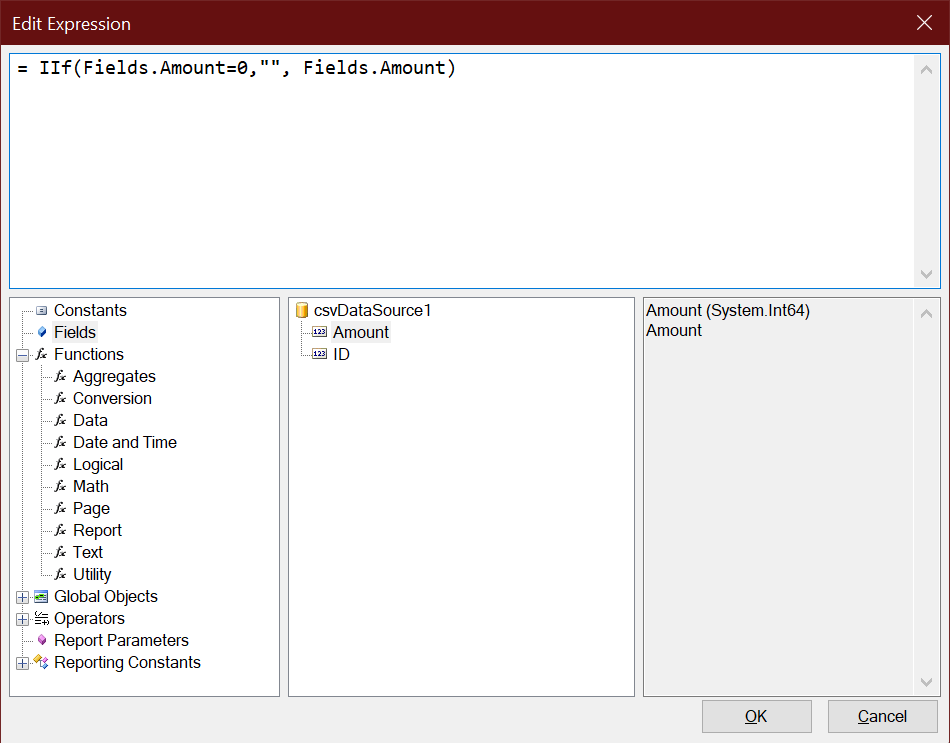Click the fx icon next to Report

pos(61,530)
